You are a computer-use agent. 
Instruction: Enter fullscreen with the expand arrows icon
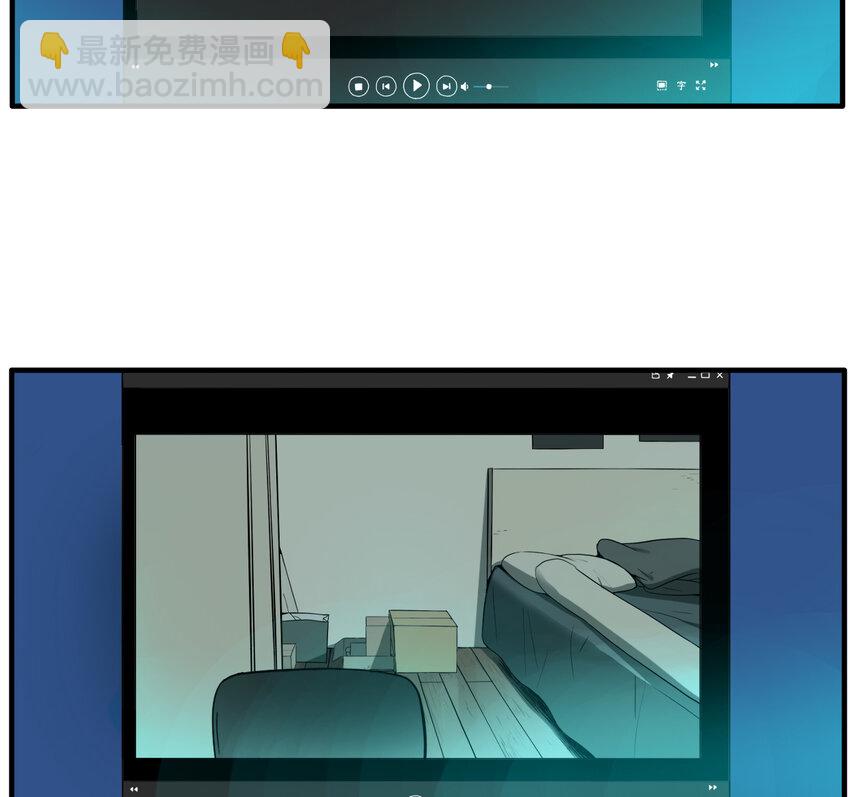coord(701,86)
